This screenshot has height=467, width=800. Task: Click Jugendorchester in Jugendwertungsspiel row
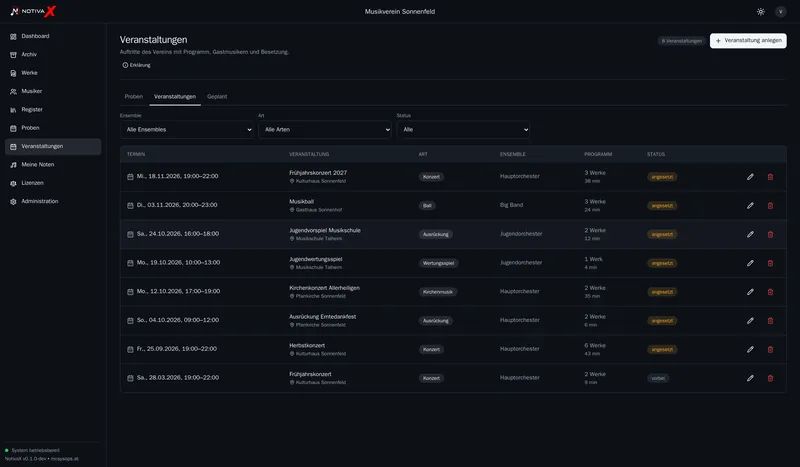[521, 262]
